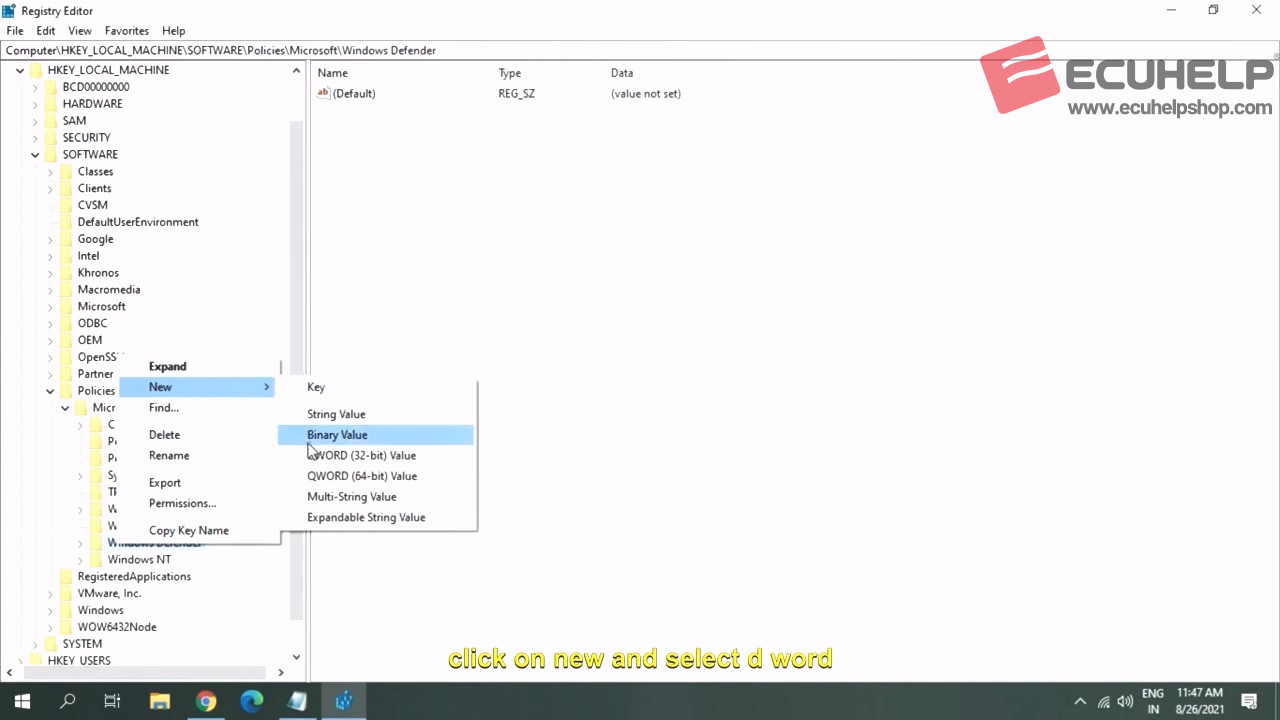Choose Find... in the context menu
This screenshot has height=720, width=1280.
point(198,408)
